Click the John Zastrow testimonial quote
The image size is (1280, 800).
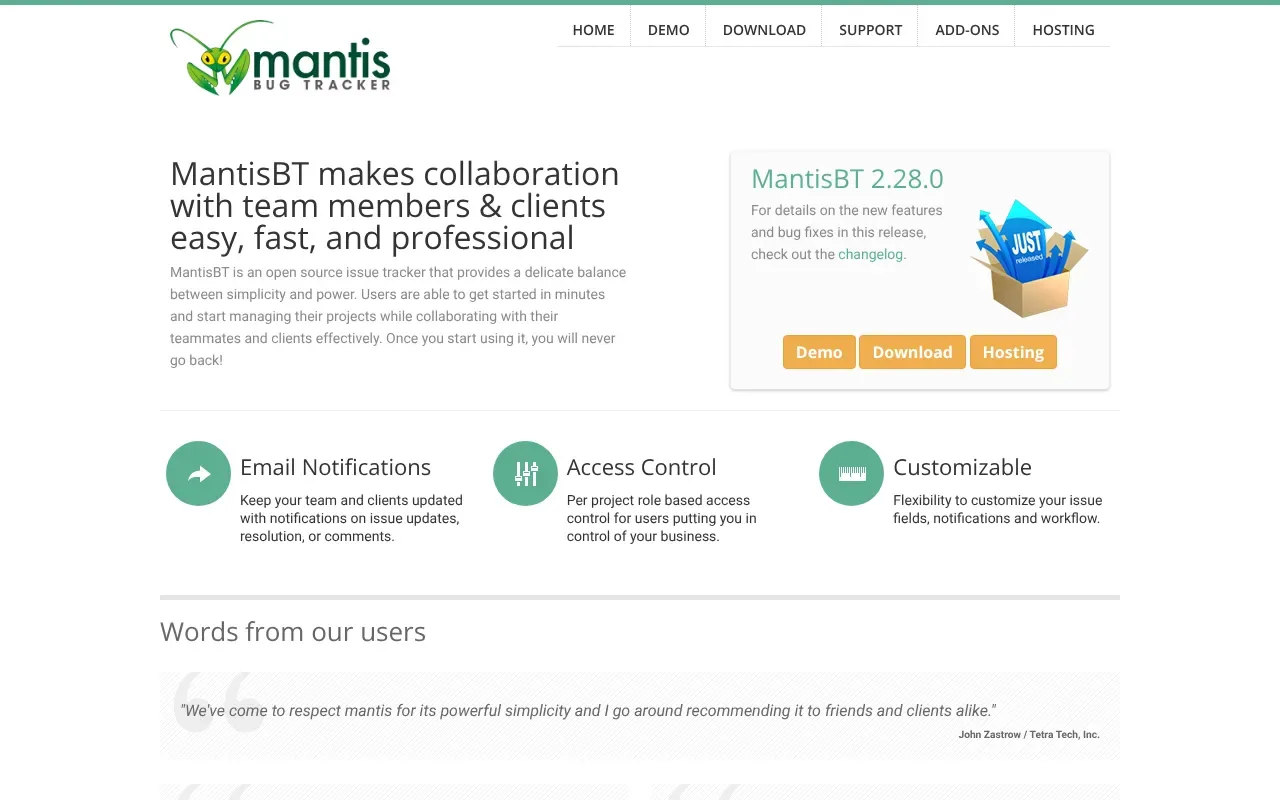pos(588,711)
